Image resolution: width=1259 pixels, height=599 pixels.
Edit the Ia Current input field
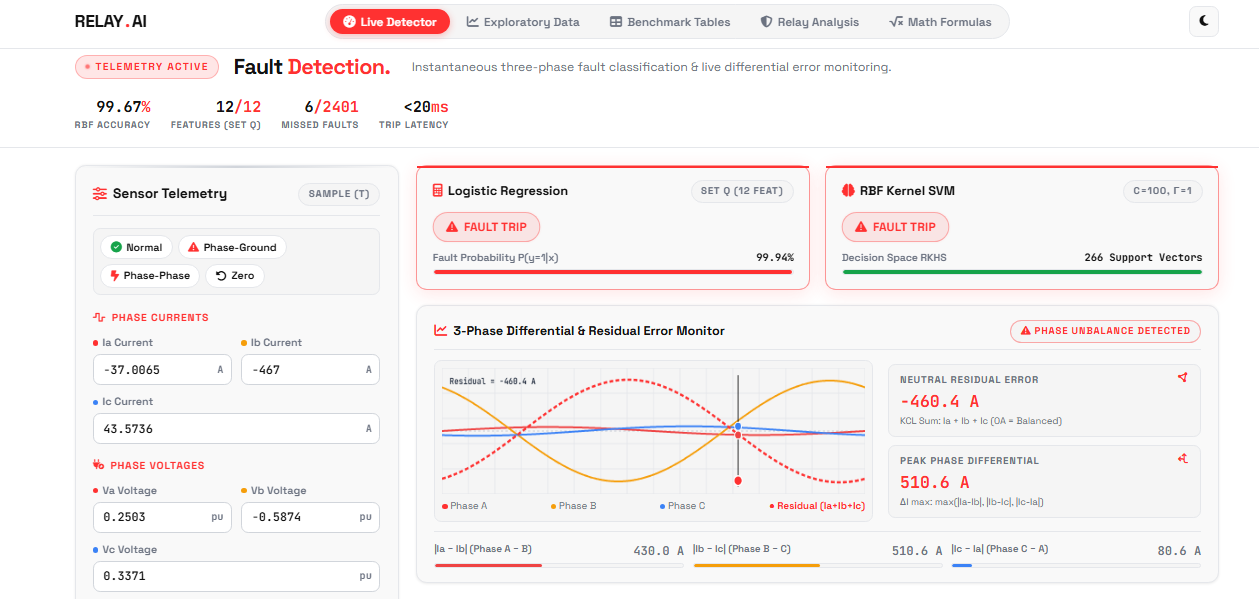coord(162,369)
